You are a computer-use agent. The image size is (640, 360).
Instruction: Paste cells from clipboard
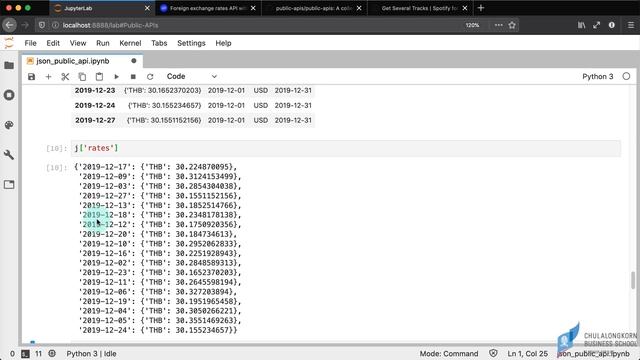(99, 76)
